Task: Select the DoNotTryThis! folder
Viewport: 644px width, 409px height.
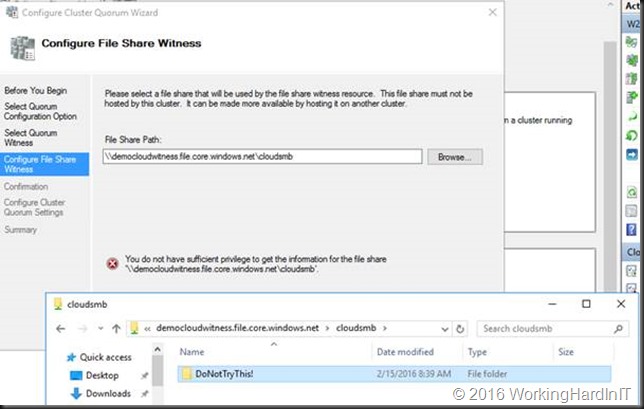Action: (394, 374)
